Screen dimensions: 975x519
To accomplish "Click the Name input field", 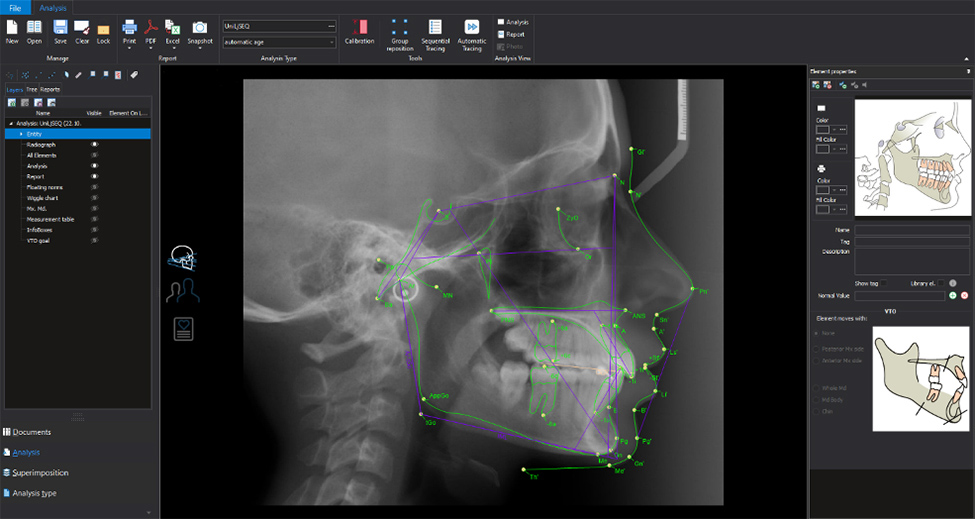I will pos(912,230).
